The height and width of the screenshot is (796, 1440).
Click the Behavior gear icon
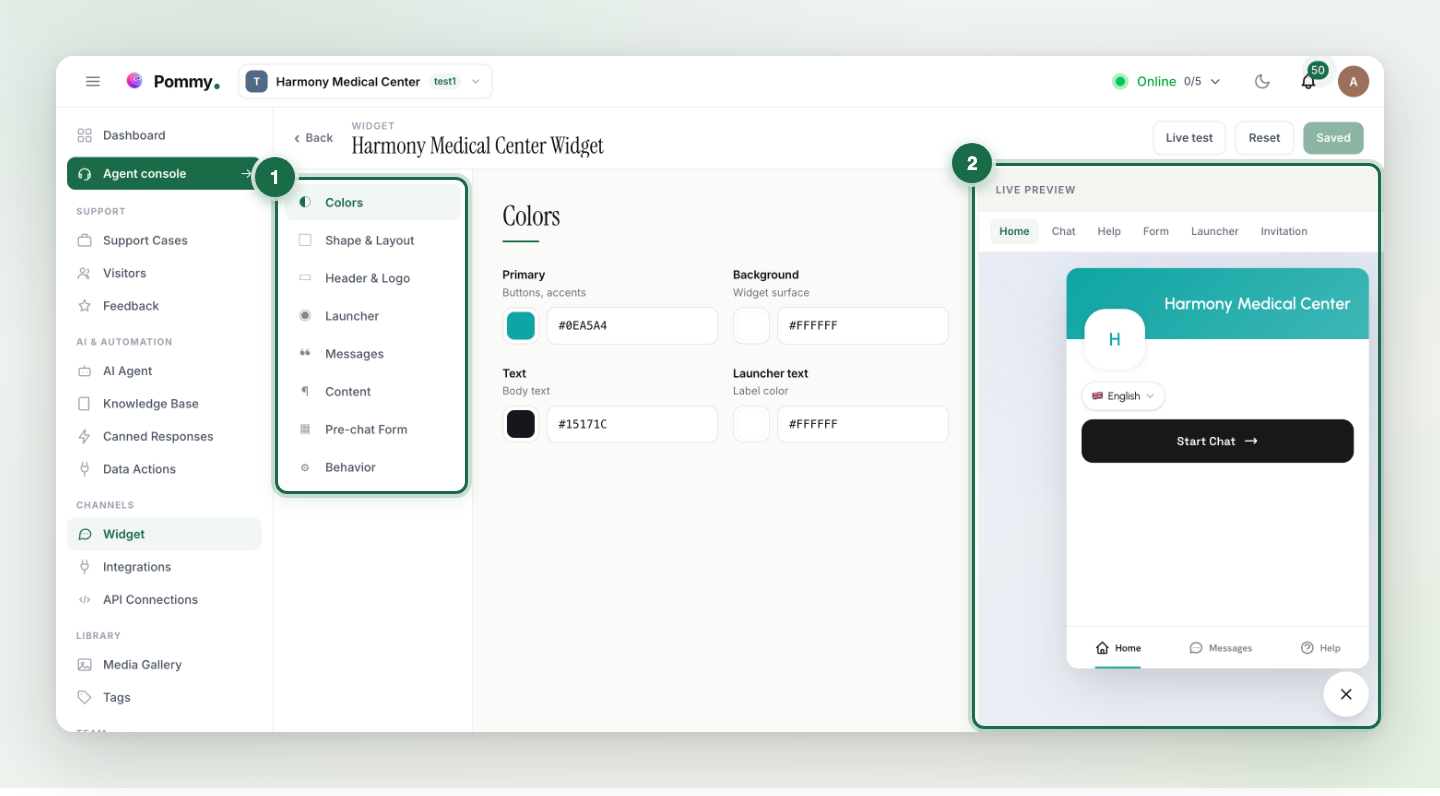305,467
